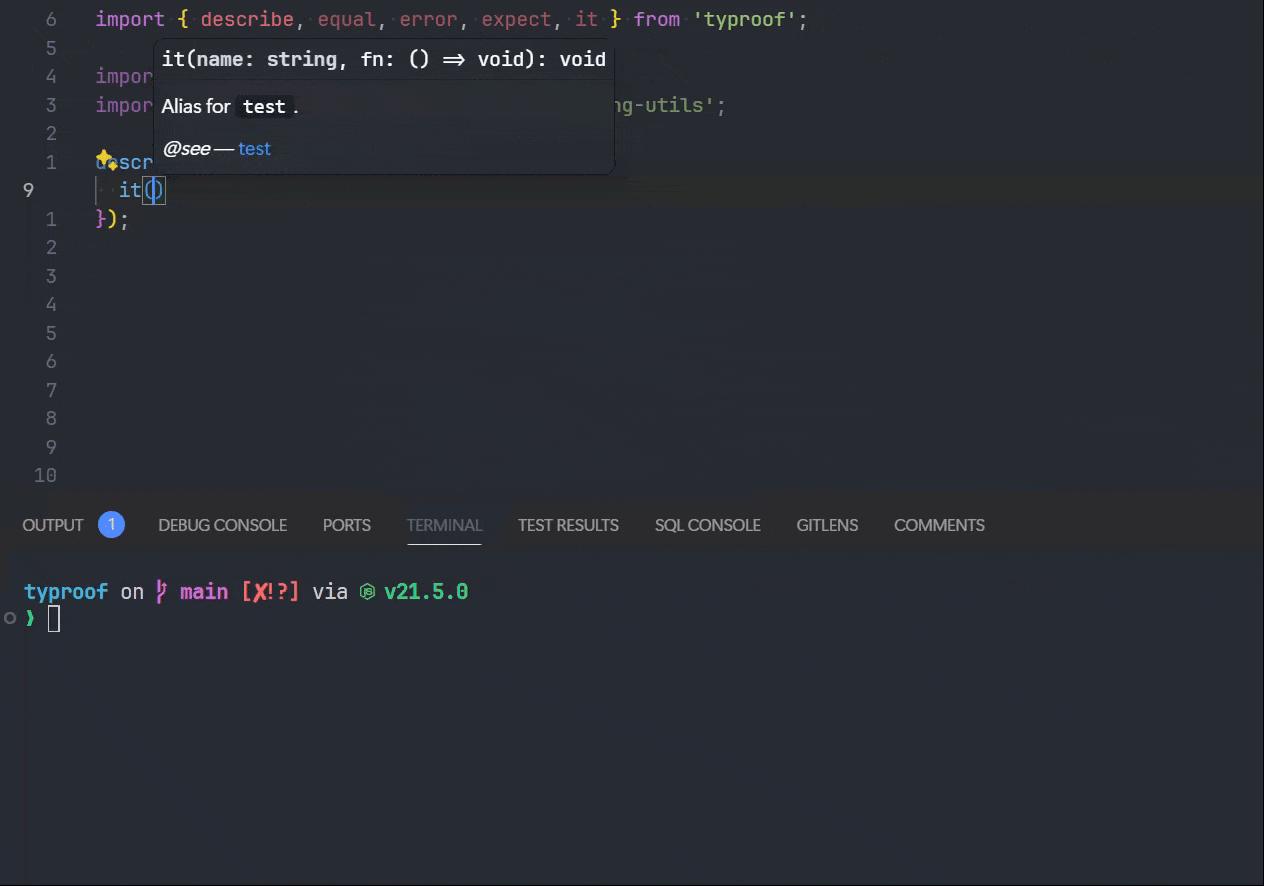Click 'error' in the import statement

tap(429, 19)
